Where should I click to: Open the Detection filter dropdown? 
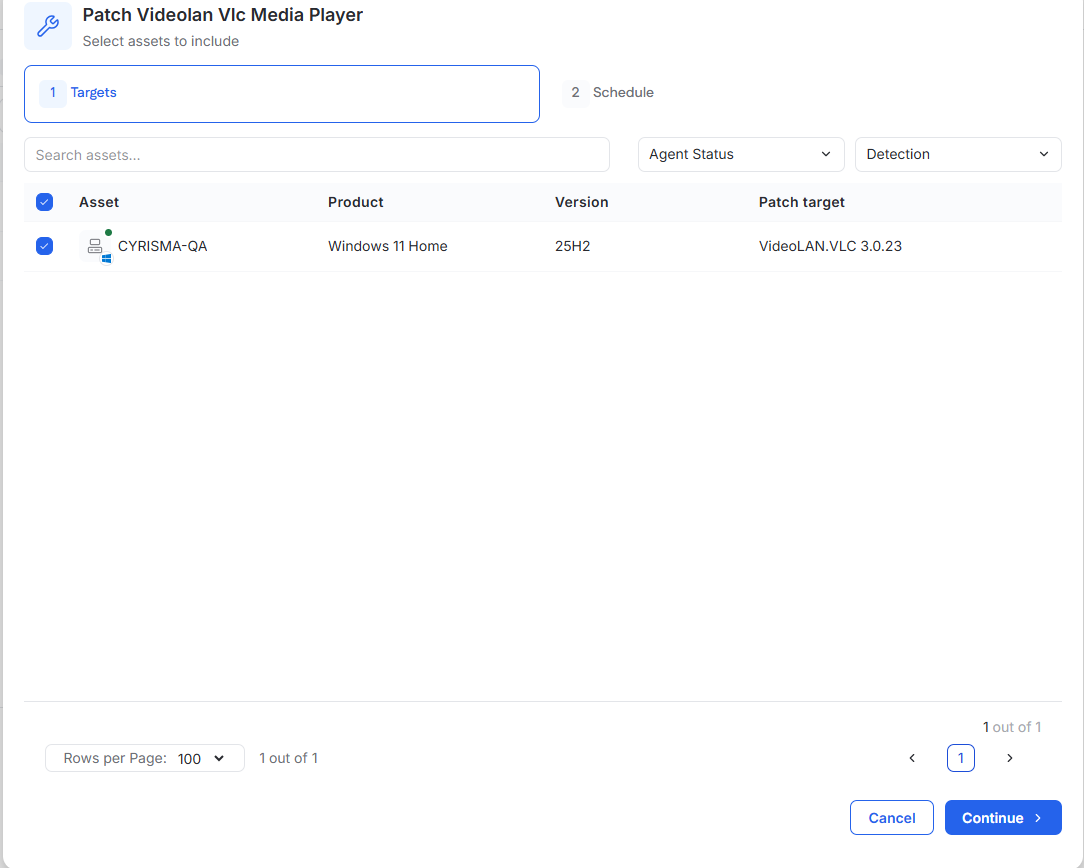click(x=957, y=154)
